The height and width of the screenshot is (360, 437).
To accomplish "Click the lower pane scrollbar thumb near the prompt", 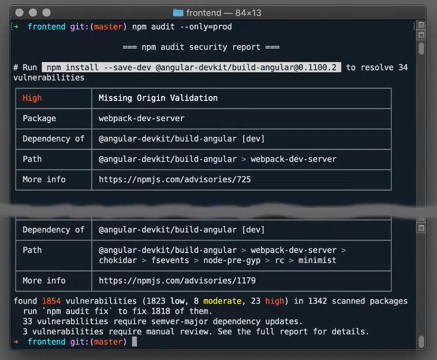I will tap(421, 342).
